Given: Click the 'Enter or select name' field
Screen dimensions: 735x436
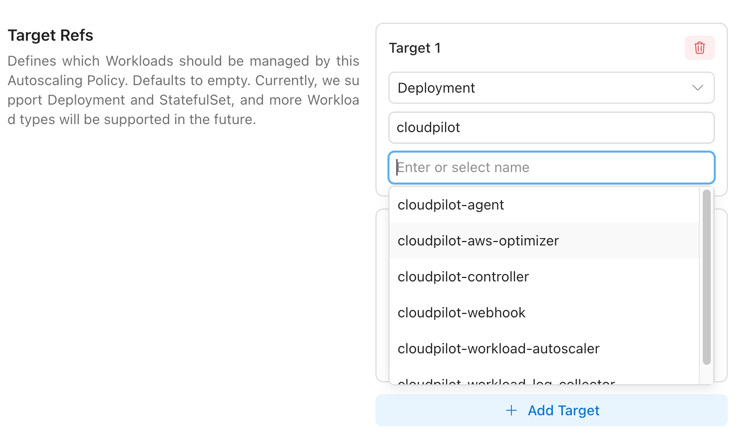Looking at the screenshot, I should [551, 168].
